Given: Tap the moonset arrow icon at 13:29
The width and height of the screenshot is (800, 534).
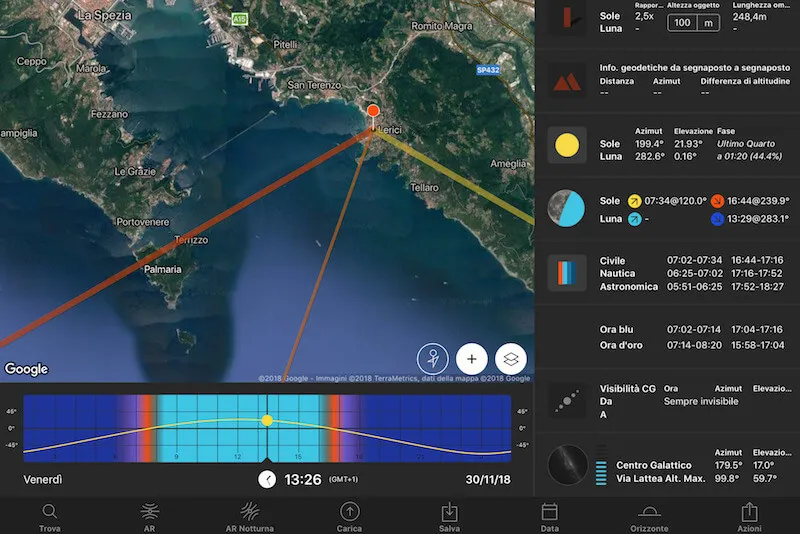Looking at the screenshot, I should point(717,219).
